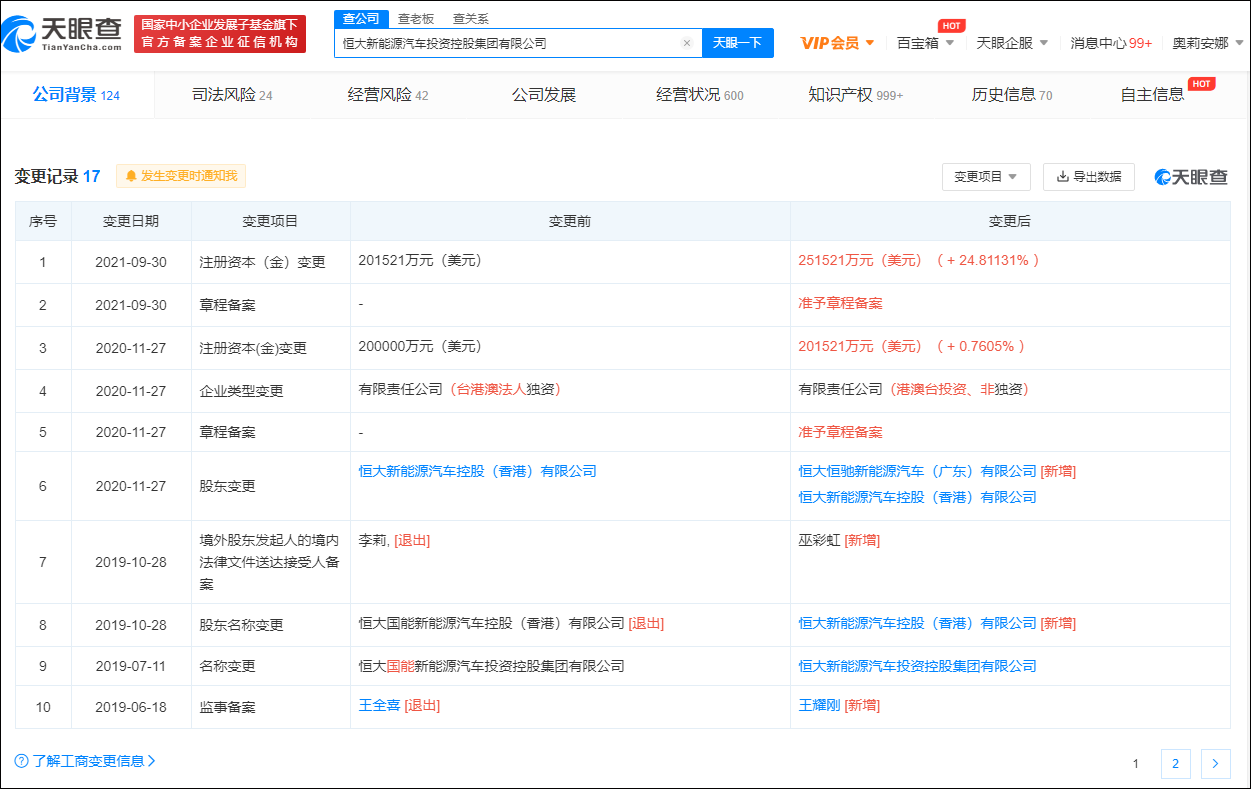Open the VIP会员 dropdown menu
1251x789 pixels.
838,43
